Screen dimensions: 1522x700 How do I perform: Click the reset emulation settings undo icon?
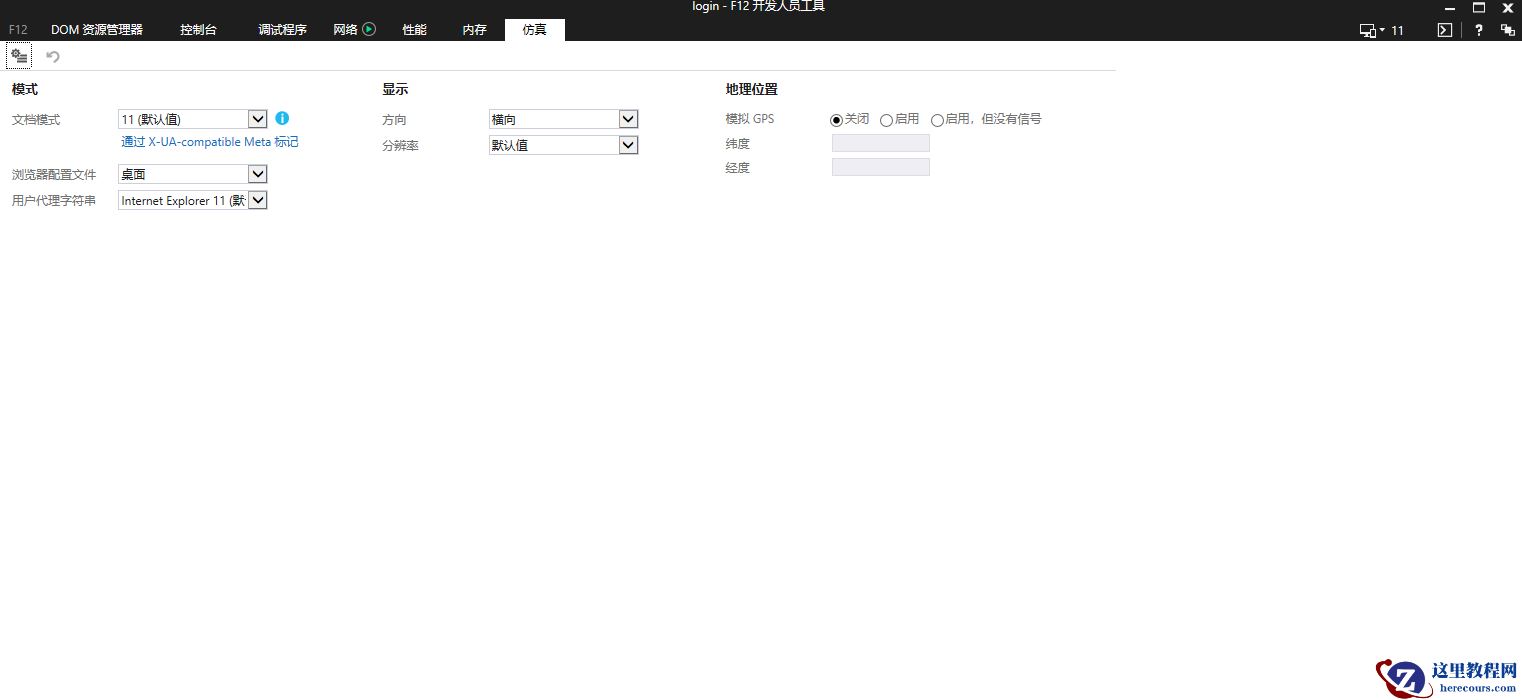click(x=51, y=56)
